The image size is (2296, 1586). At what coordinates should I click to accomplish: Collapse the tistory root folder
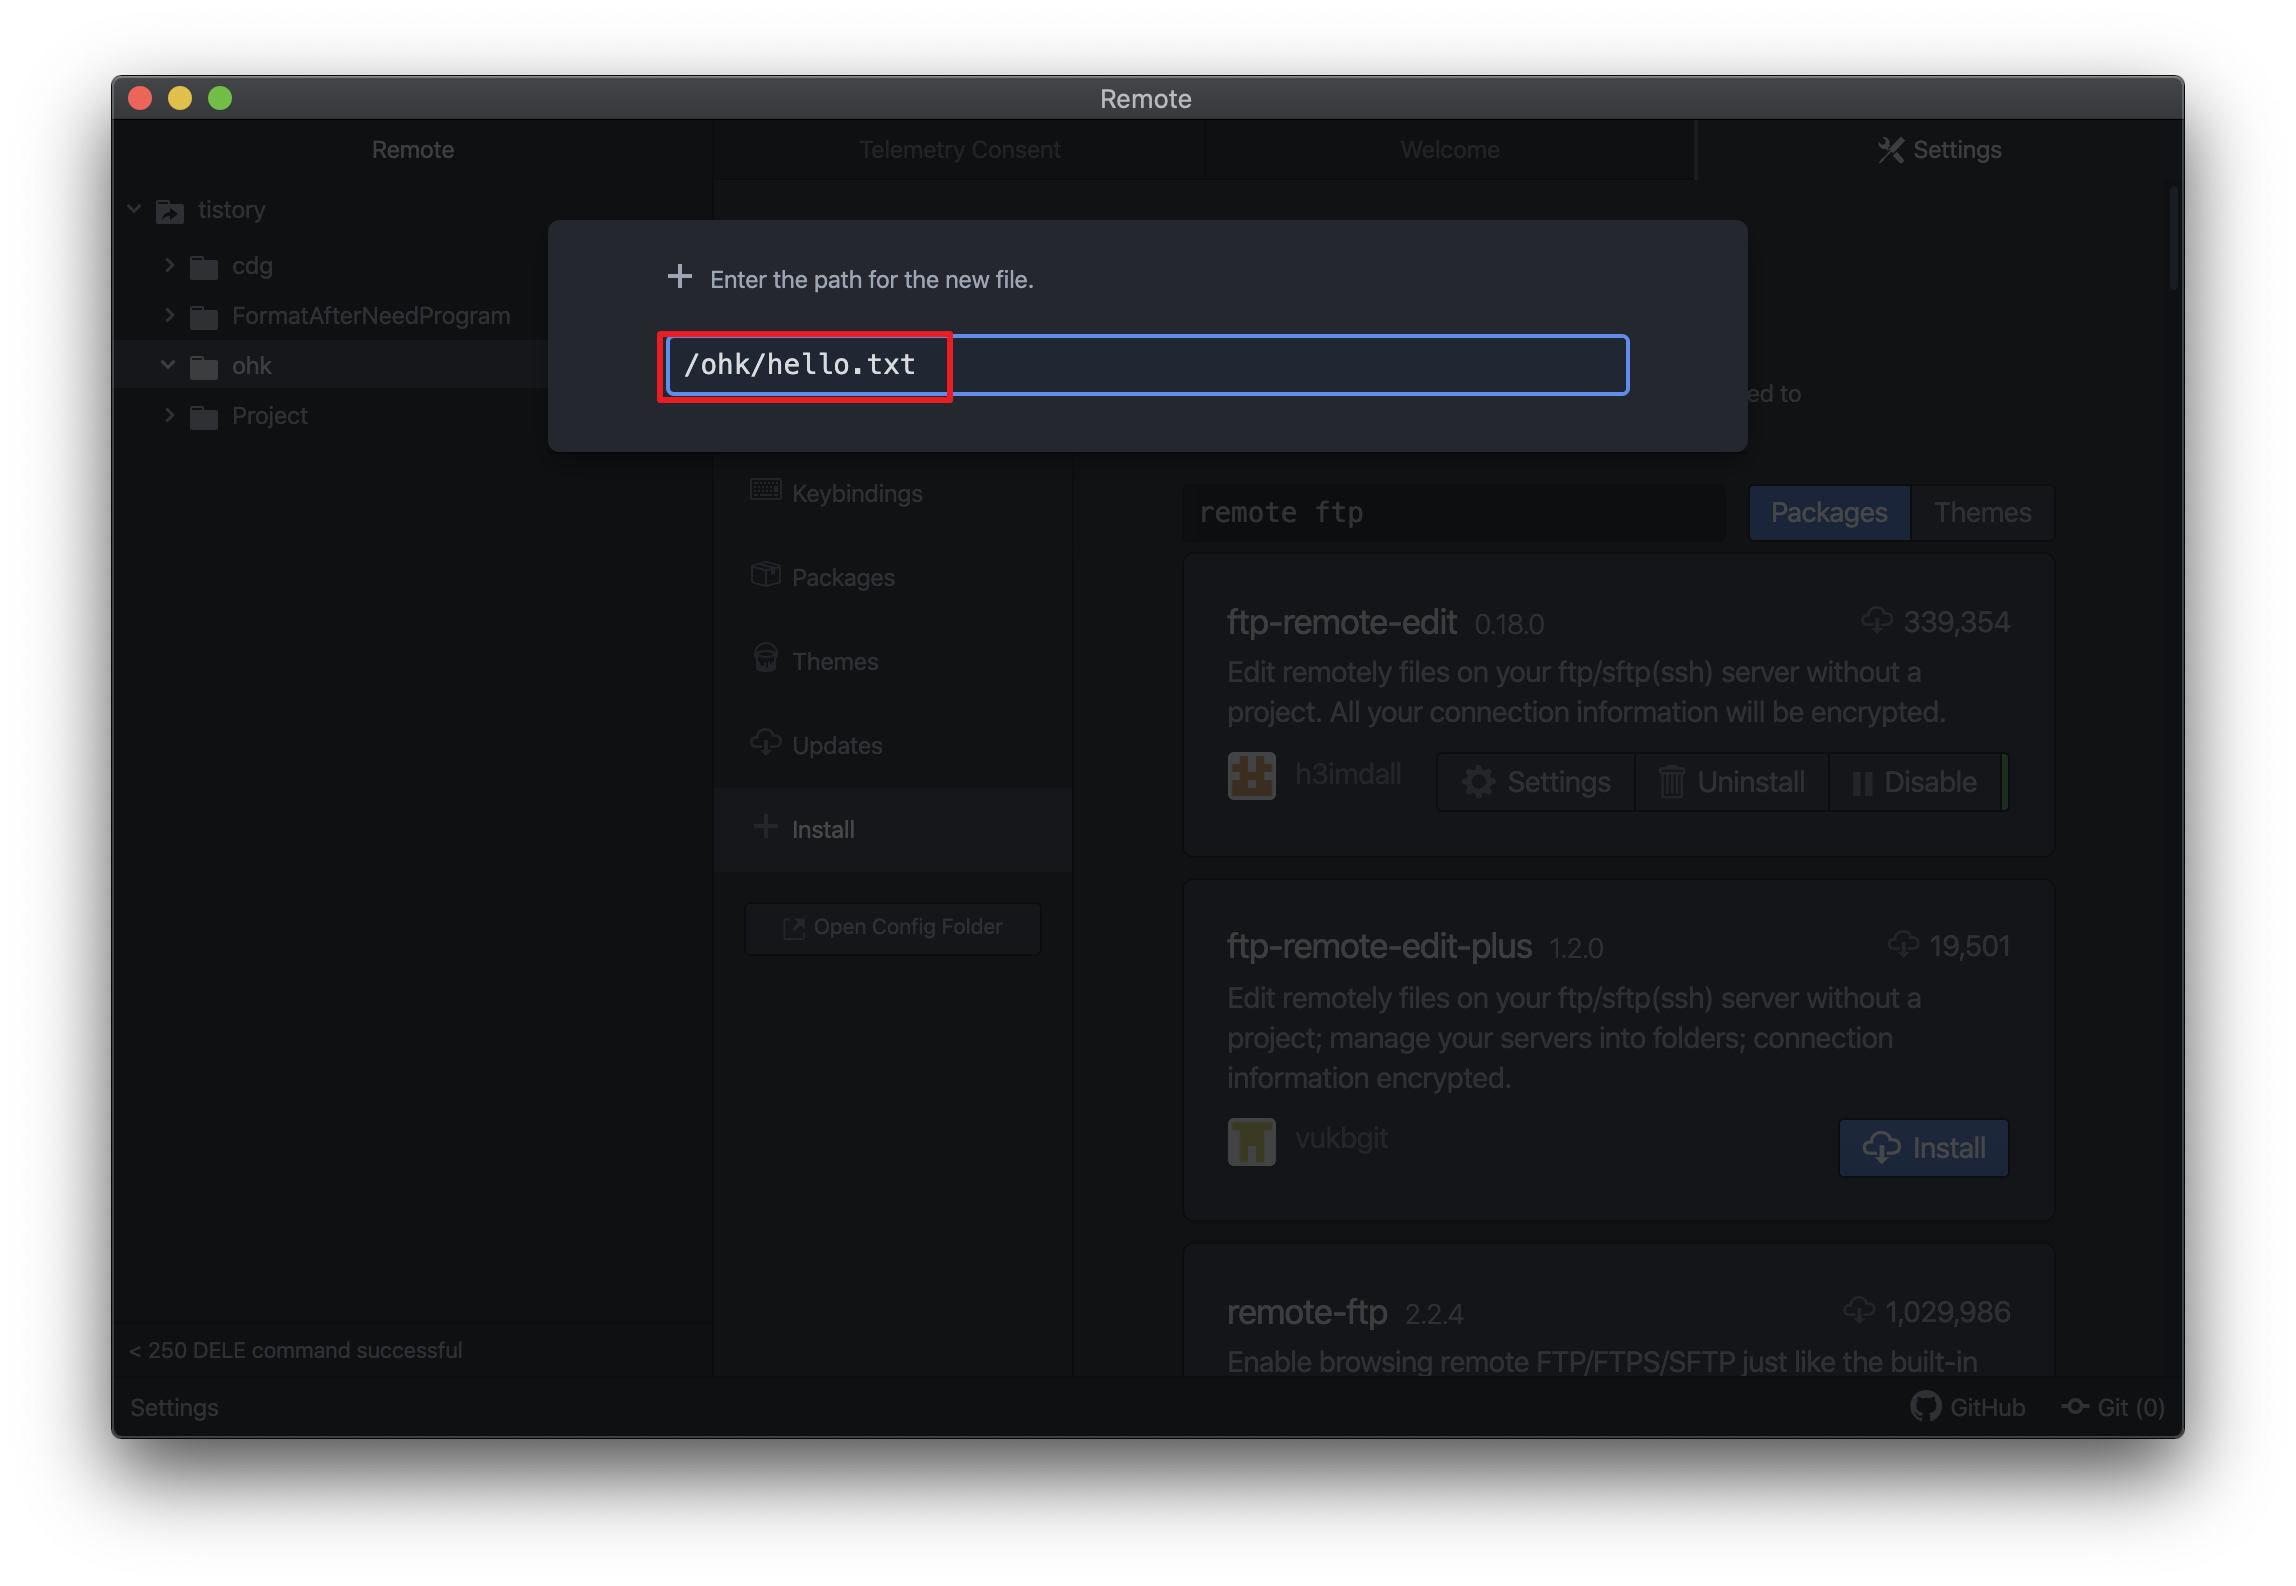[x=135, y=209]
